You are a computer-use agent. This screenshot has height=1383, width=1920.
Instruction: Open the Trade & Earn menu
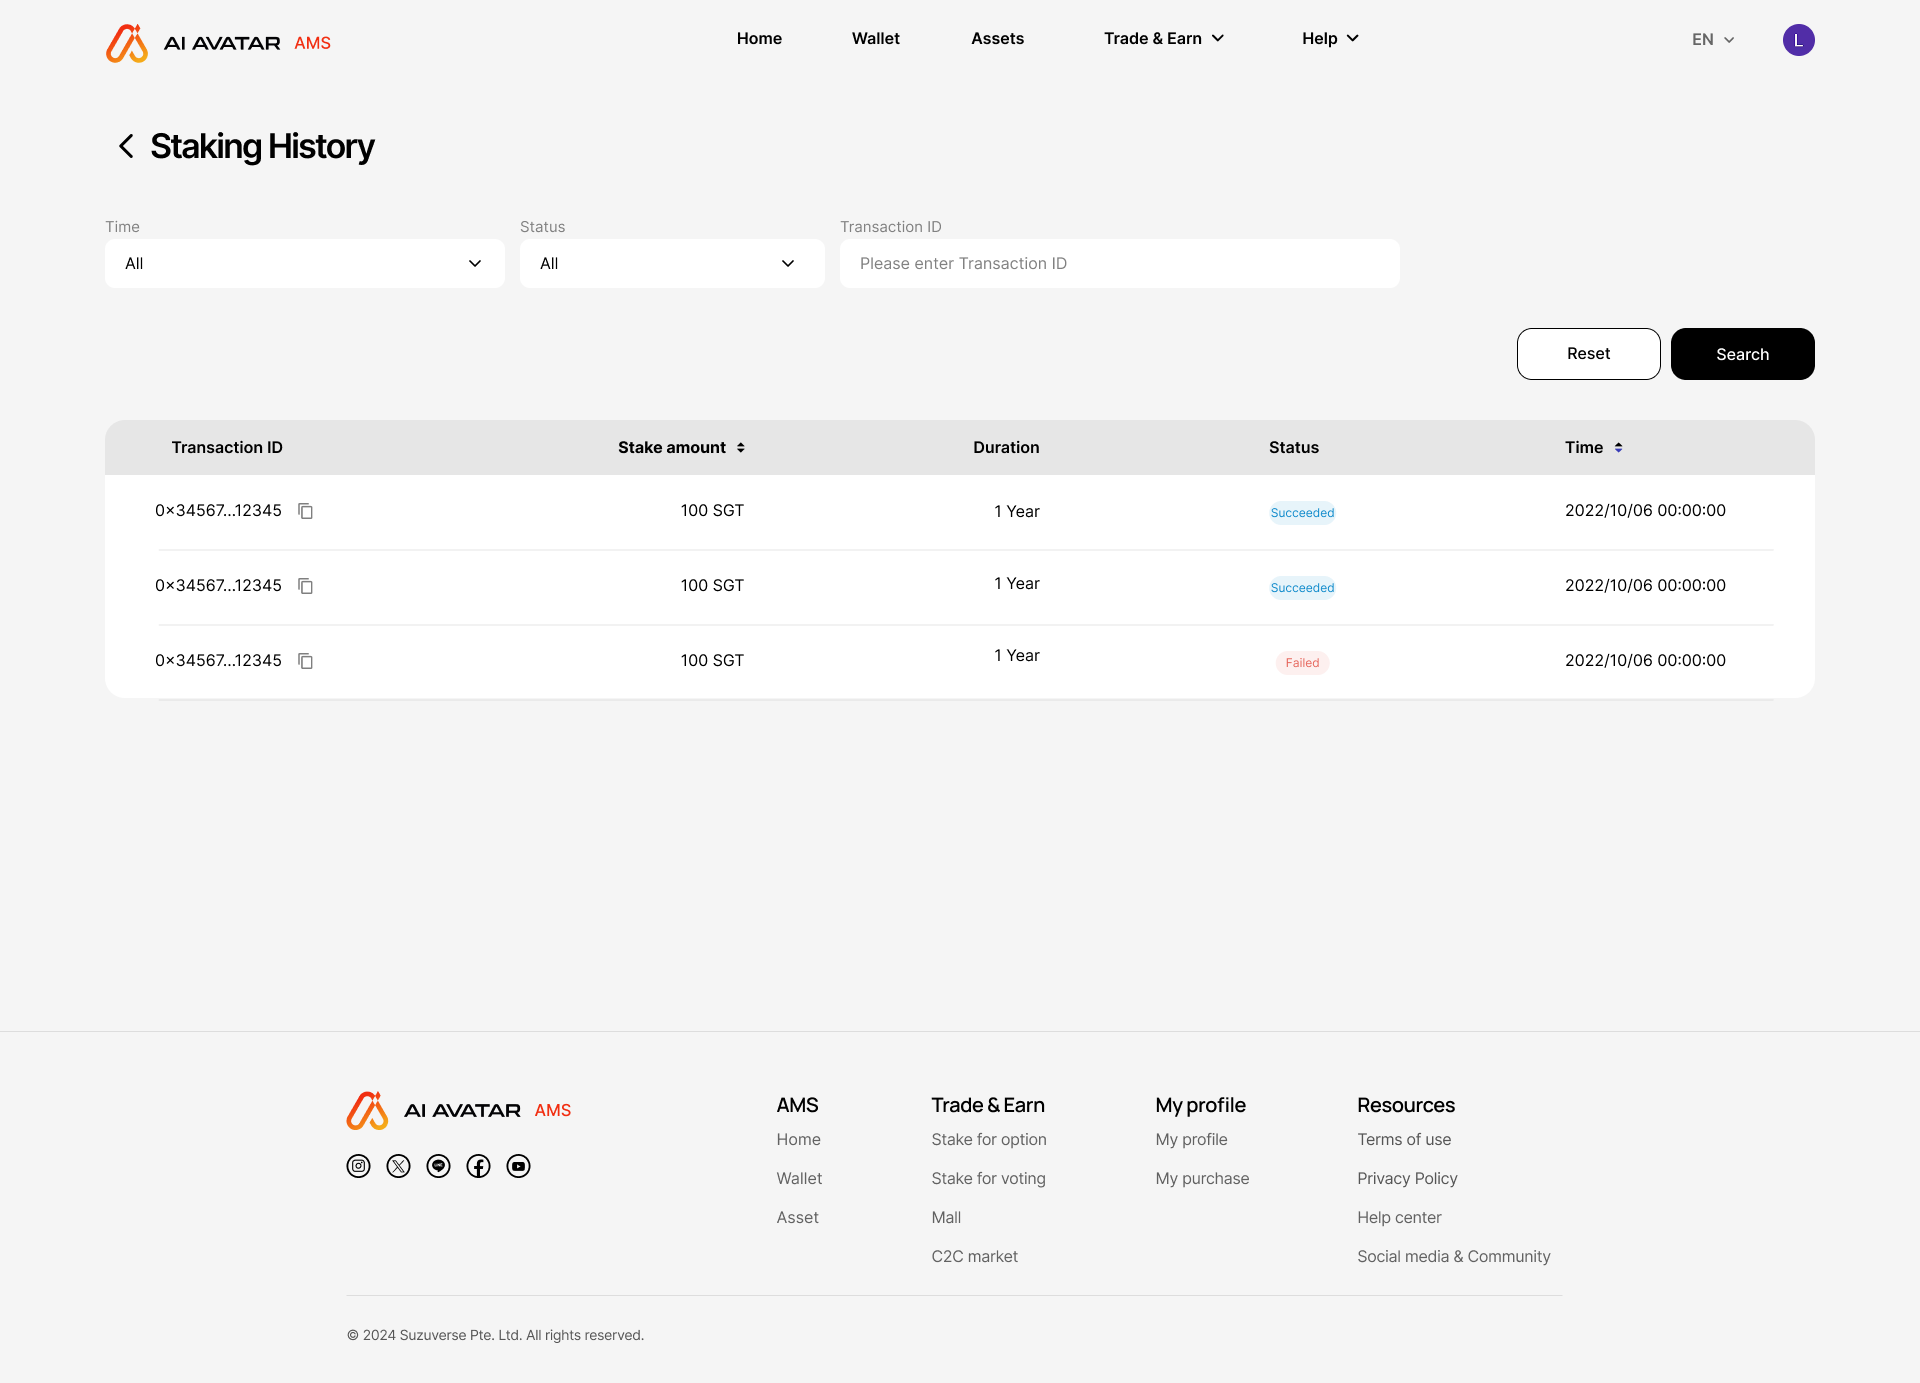point(1164,38)
